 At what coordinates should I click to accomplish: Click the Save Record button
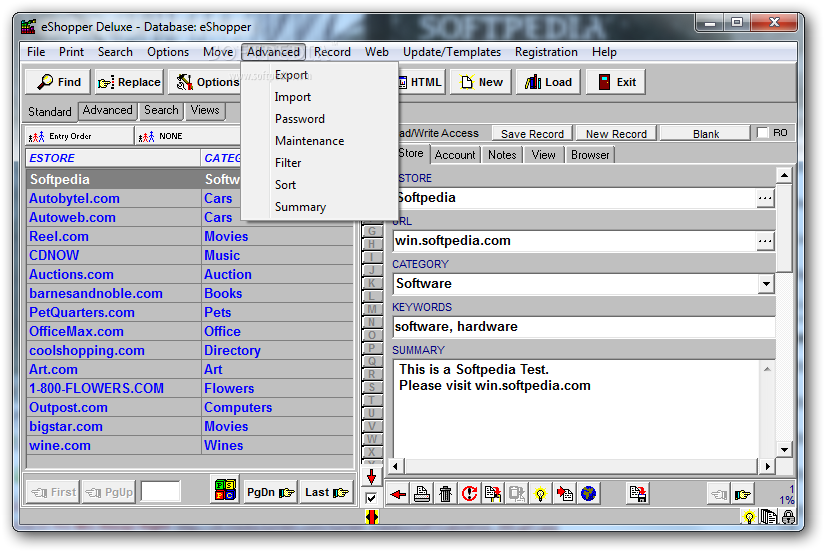(532, 134)
